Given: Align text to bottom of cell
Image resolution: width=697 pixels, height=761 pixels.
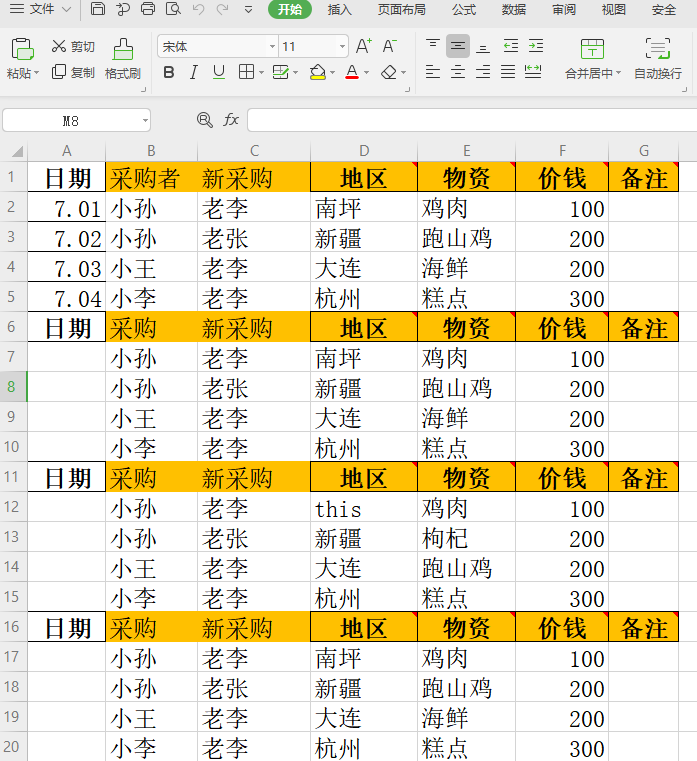Looking at the screenshot, I should pos(482,47).
